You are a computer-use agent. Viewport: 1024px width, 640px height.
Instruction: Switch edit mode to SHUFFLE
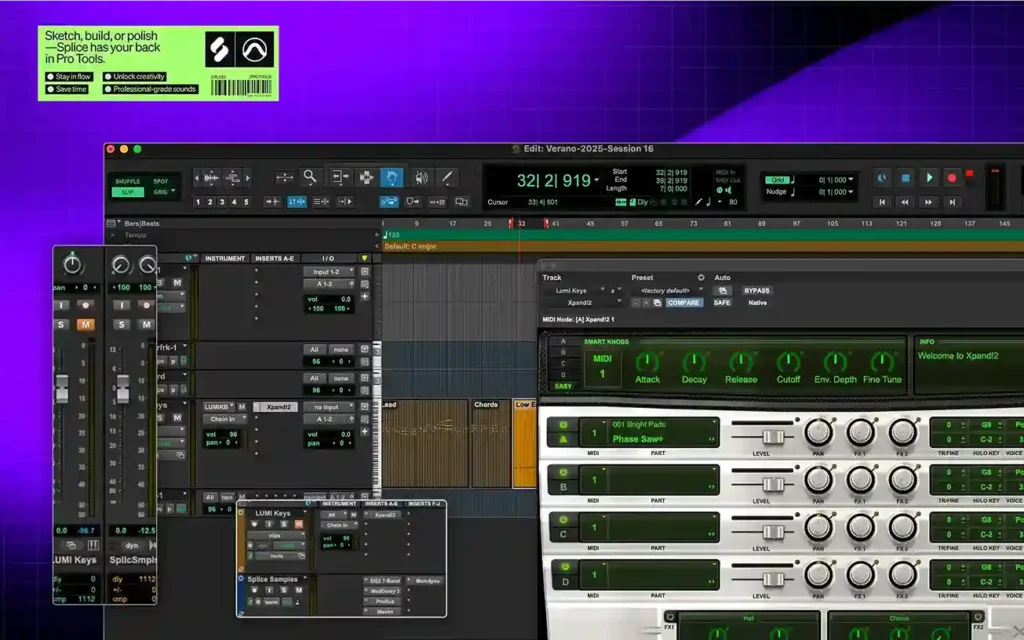coord(127,180)
